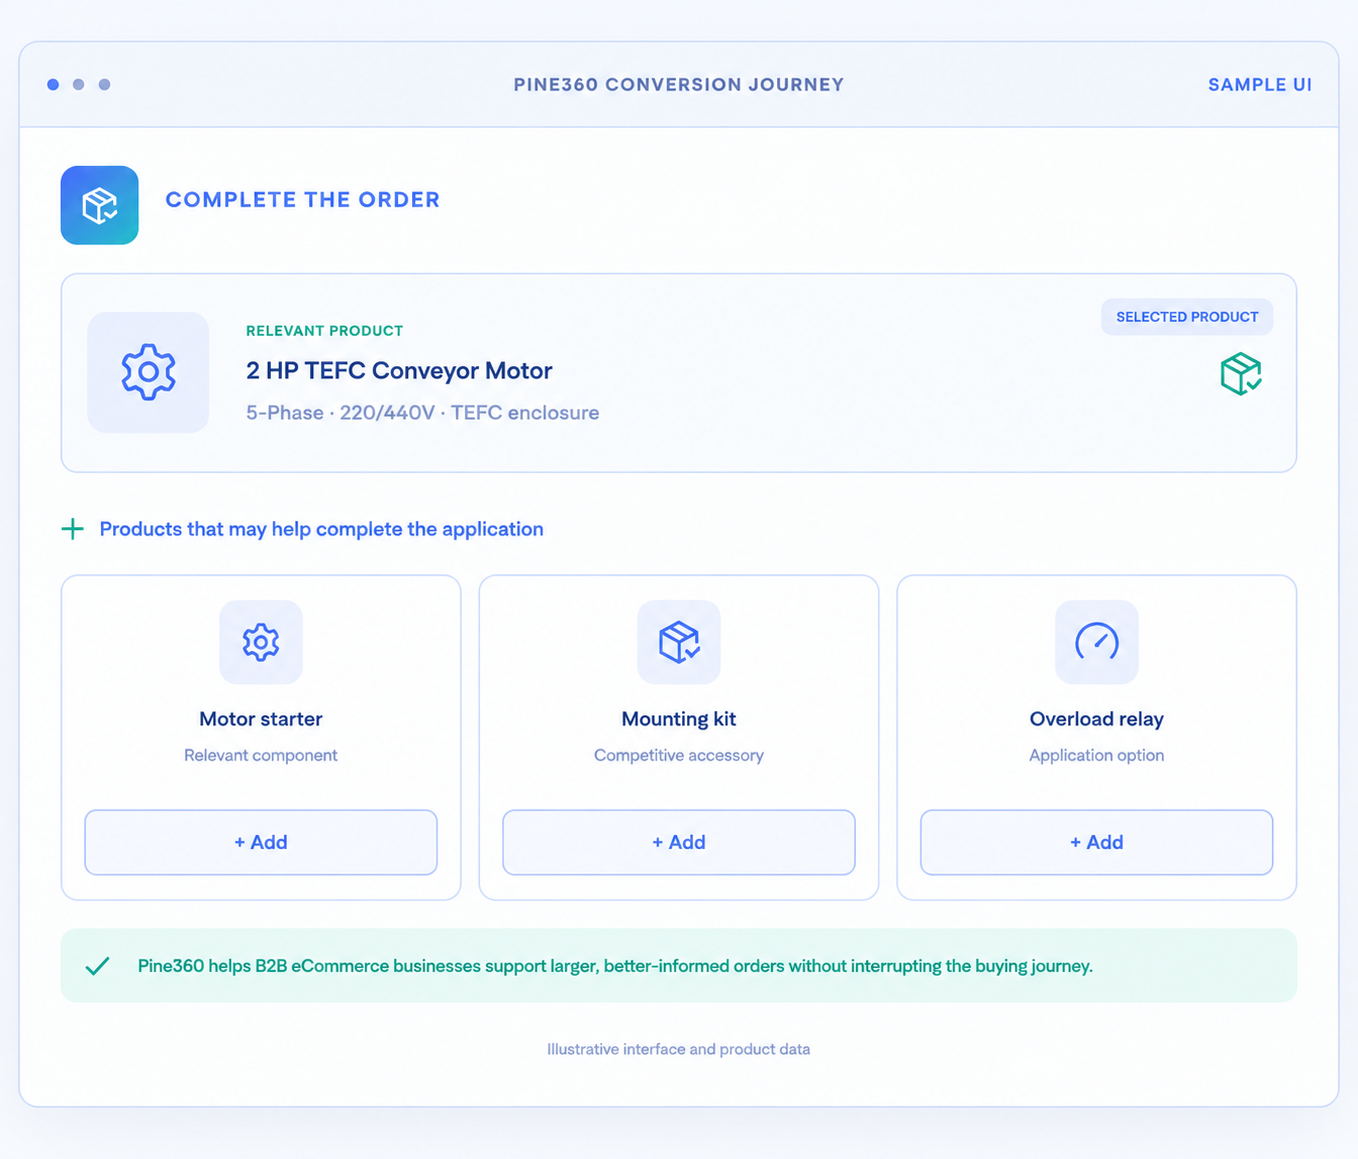Click the Complete the Order package icon
This screenshot has width=1358, height=1159.
pos(99,205)
